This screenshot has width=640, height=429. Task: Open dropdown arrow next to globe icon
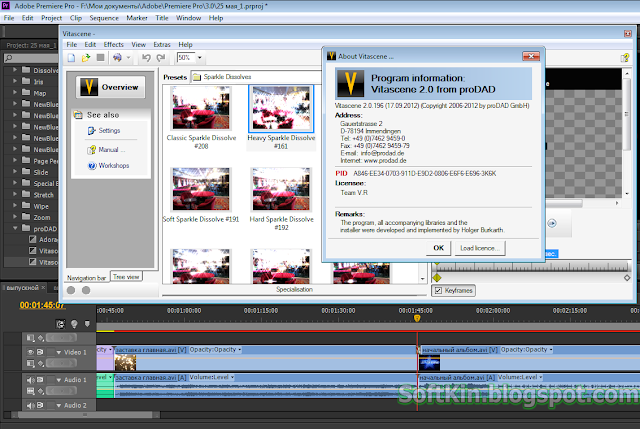(128, 58)
